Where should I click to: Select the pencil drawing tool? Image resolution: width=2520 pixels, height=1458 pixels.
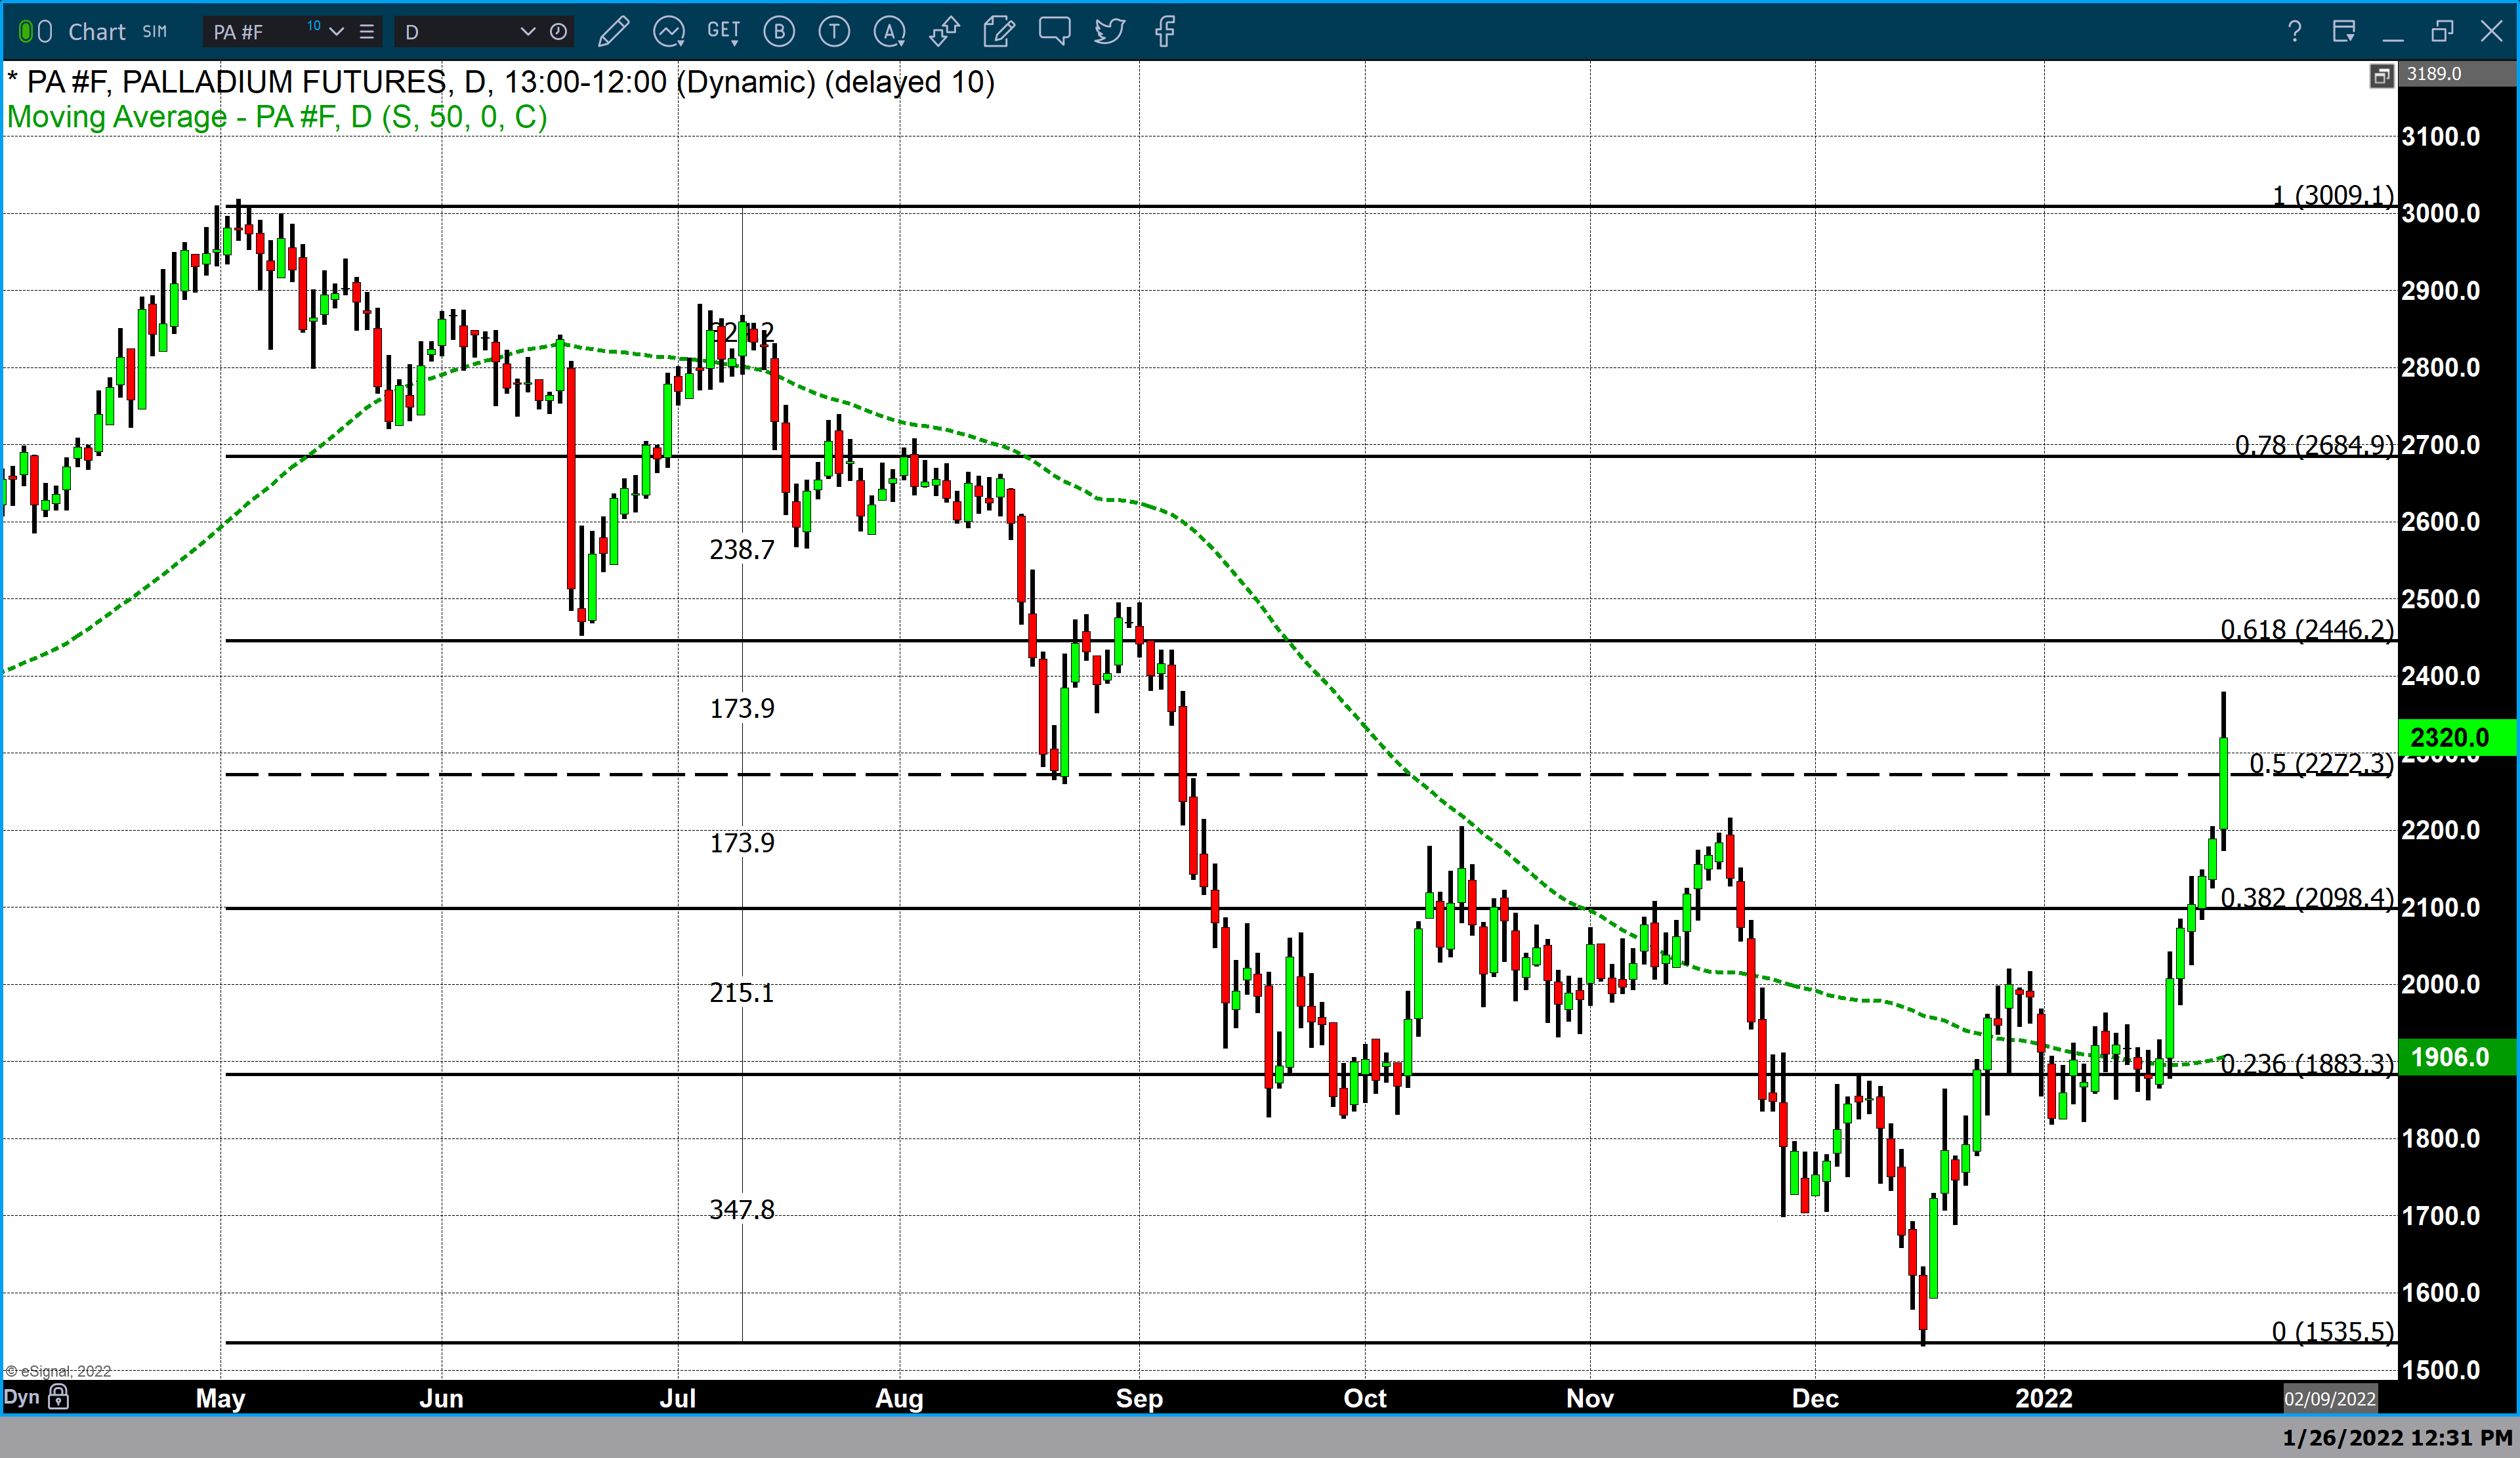(x=613, y=32)
